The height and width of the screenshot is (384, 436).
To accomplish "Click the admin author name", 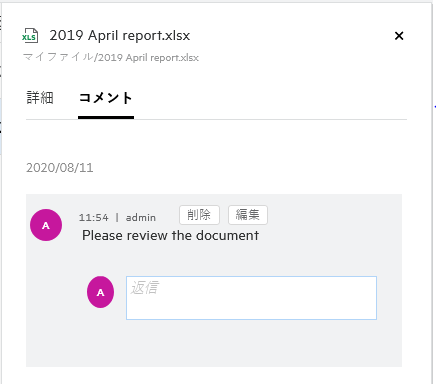I will [x=141, y=218].
